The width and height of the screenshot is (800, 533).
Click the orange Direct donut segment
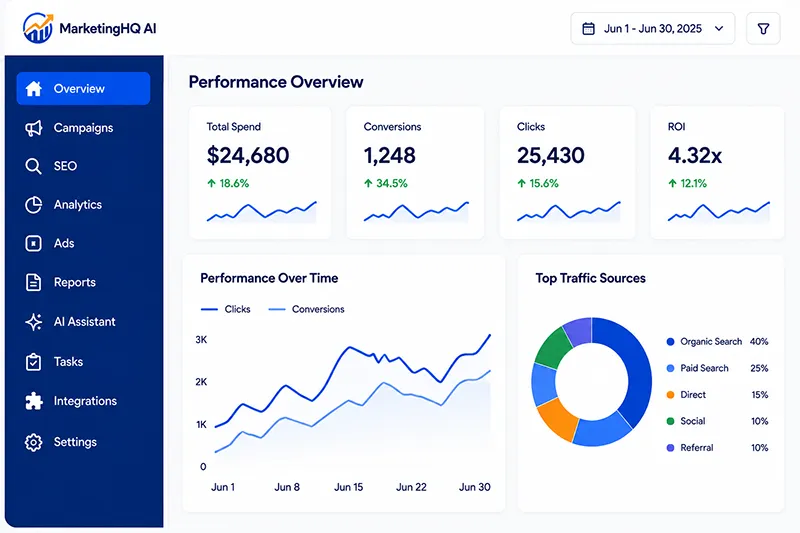(x=557, y=420)
